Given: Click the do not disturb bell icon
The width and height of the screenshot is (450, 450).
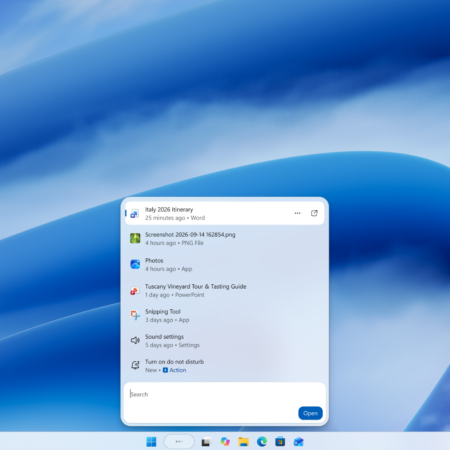Looking at the screenshot, I should (x=135, y=365).
